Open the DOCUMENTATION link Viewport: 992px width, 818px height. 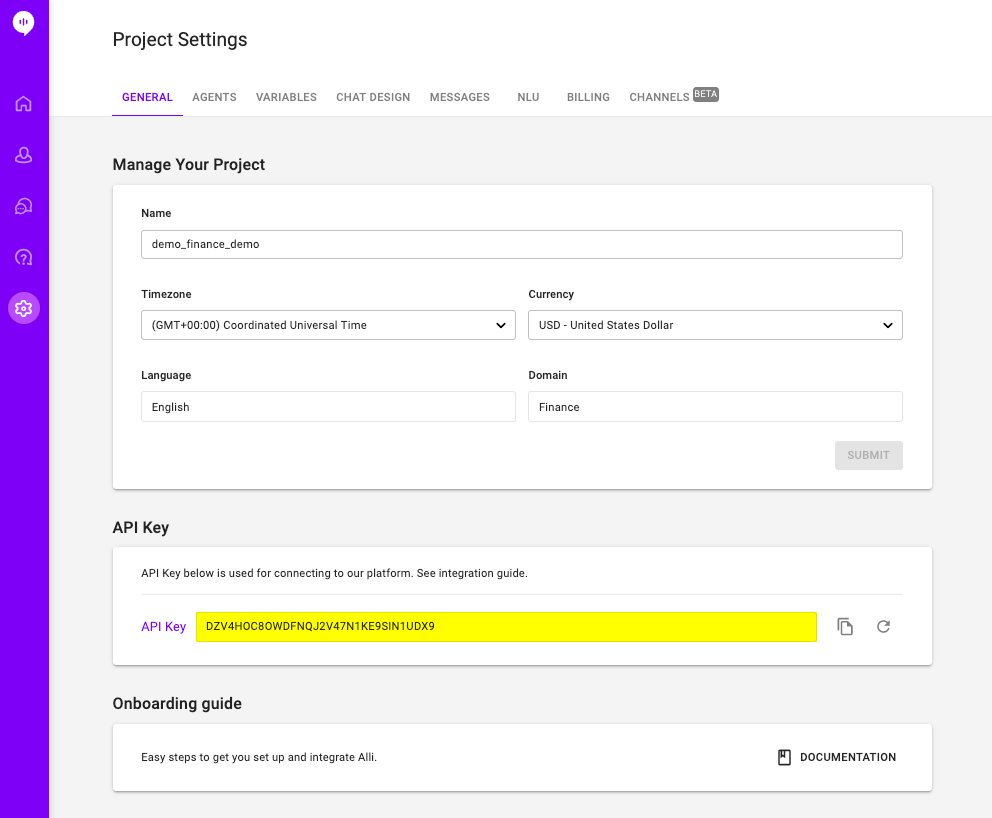point(848,757)
